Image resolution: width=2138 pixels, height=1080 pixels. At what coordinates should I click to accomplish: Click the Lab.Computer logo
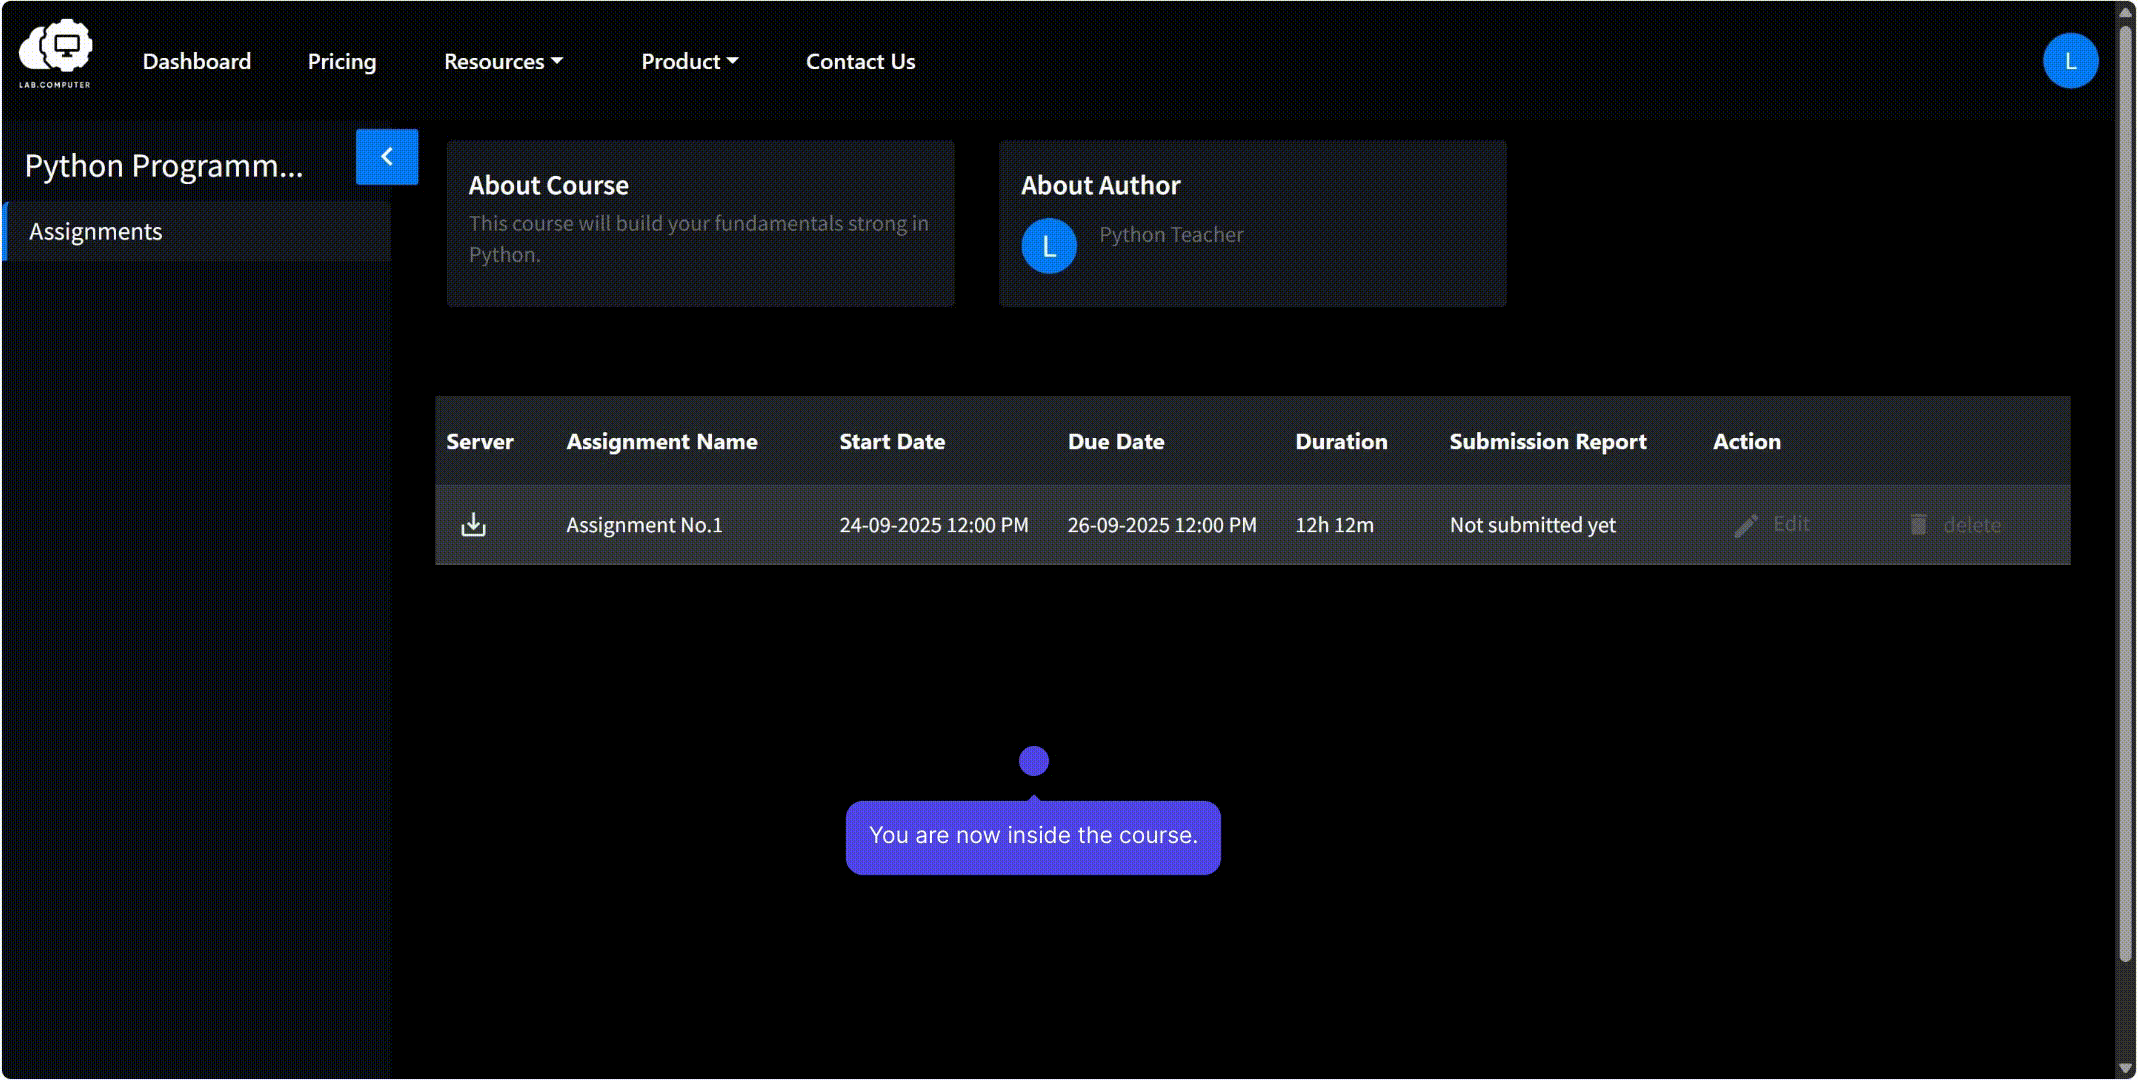[56, 54]
